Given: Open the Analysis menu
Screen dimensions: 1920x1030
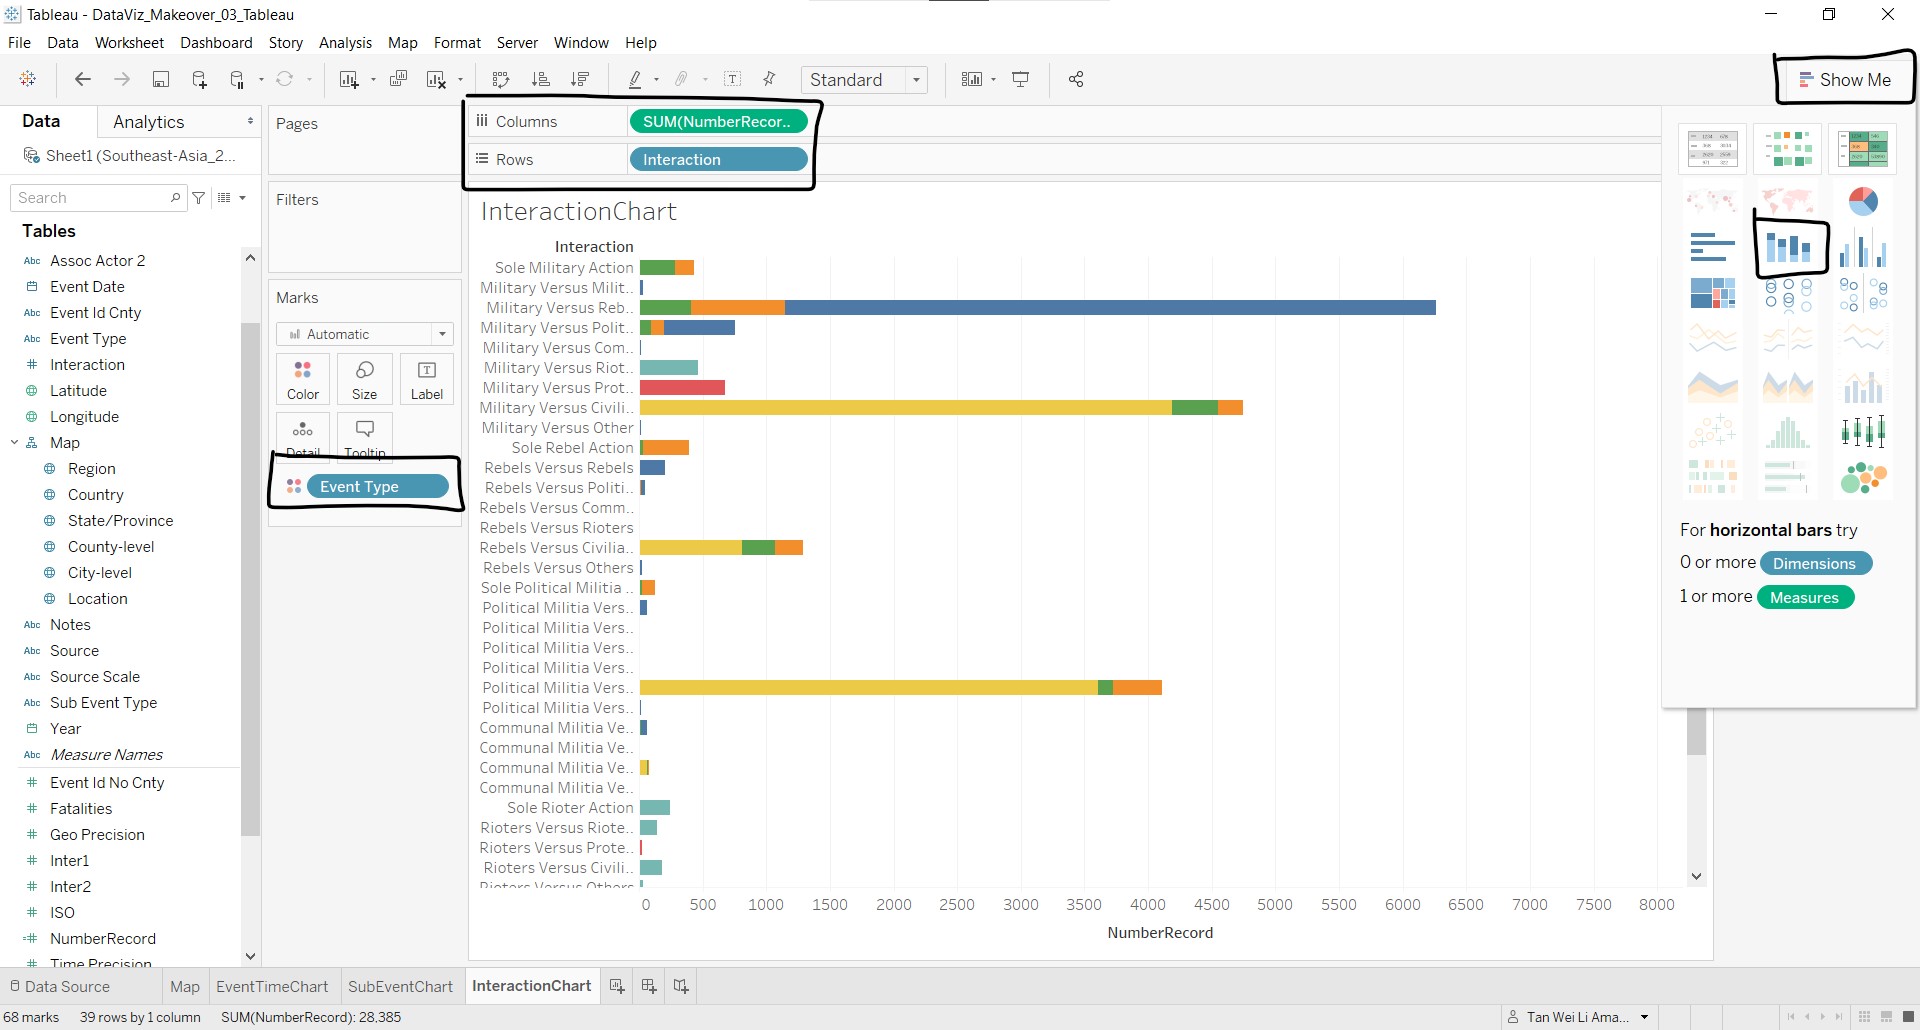Looking at the screenshot, I should pyautogui.click(x=345, y=43).
